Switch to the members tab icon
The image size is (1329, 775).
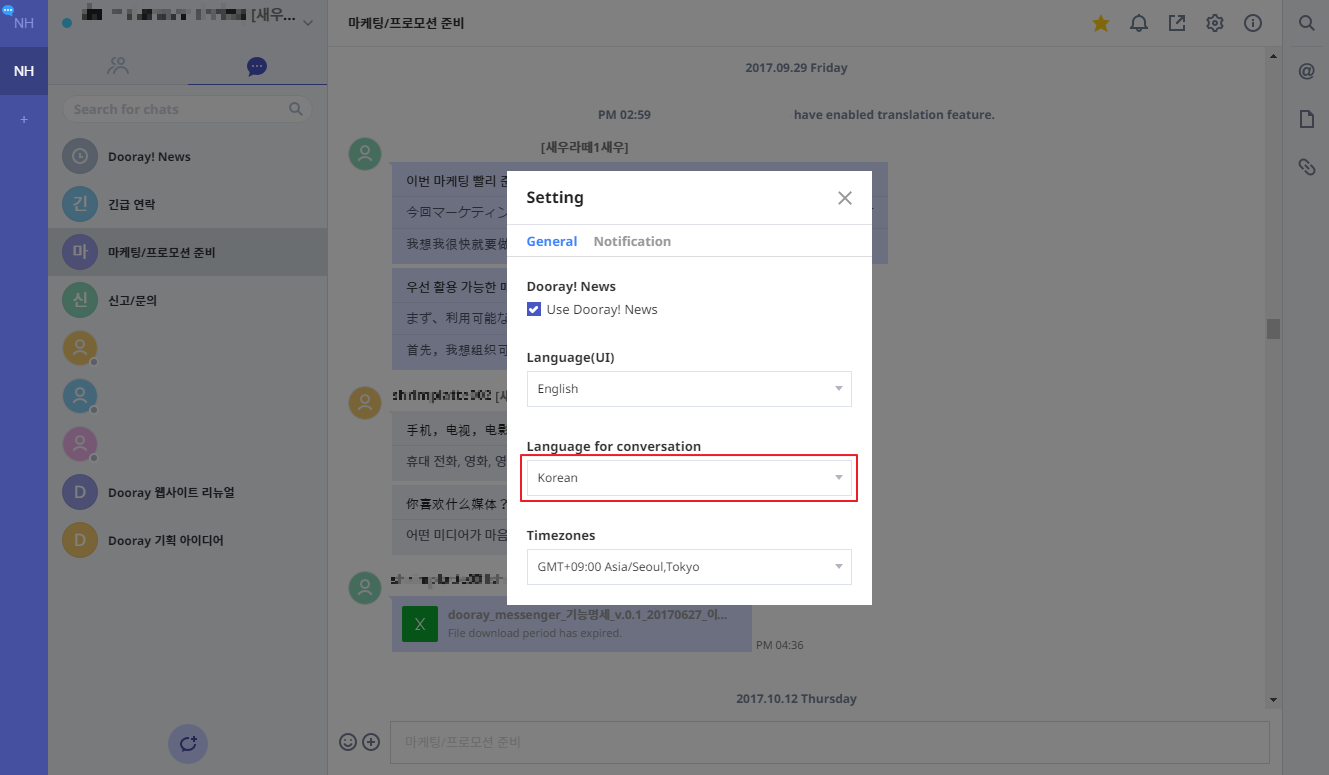coord(118,66)
